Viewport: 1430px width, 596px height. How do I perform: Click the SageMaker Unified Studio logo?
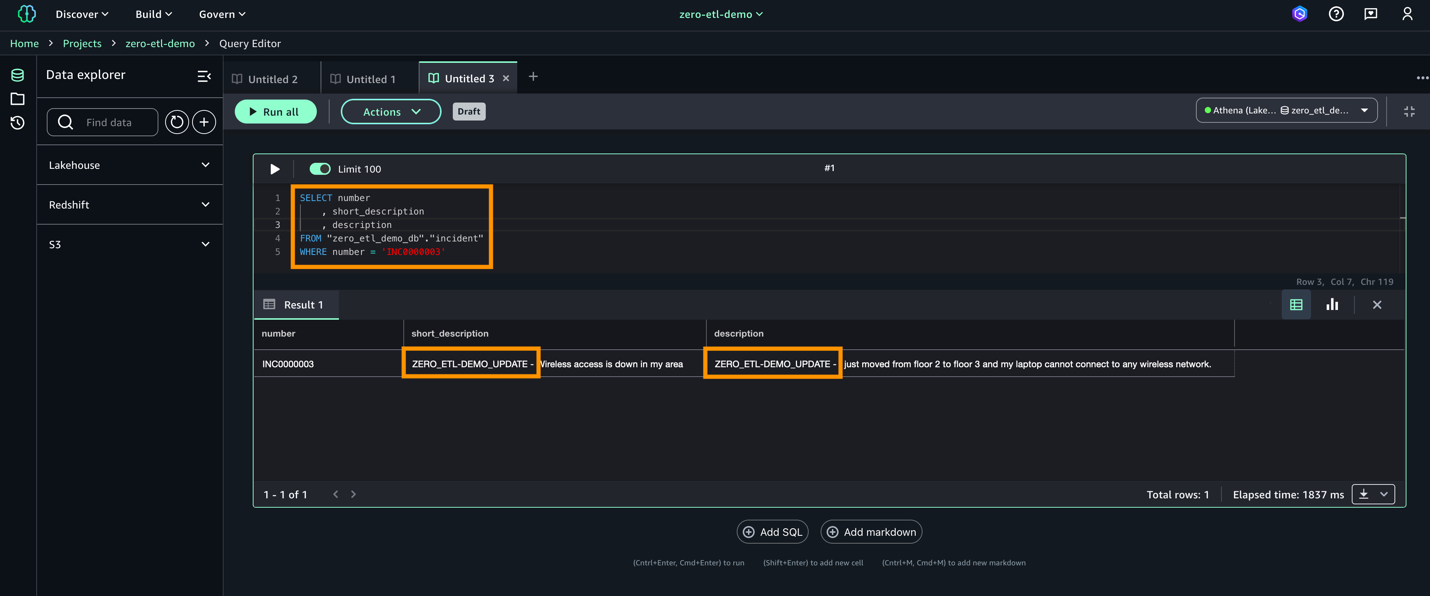(27, 14)
